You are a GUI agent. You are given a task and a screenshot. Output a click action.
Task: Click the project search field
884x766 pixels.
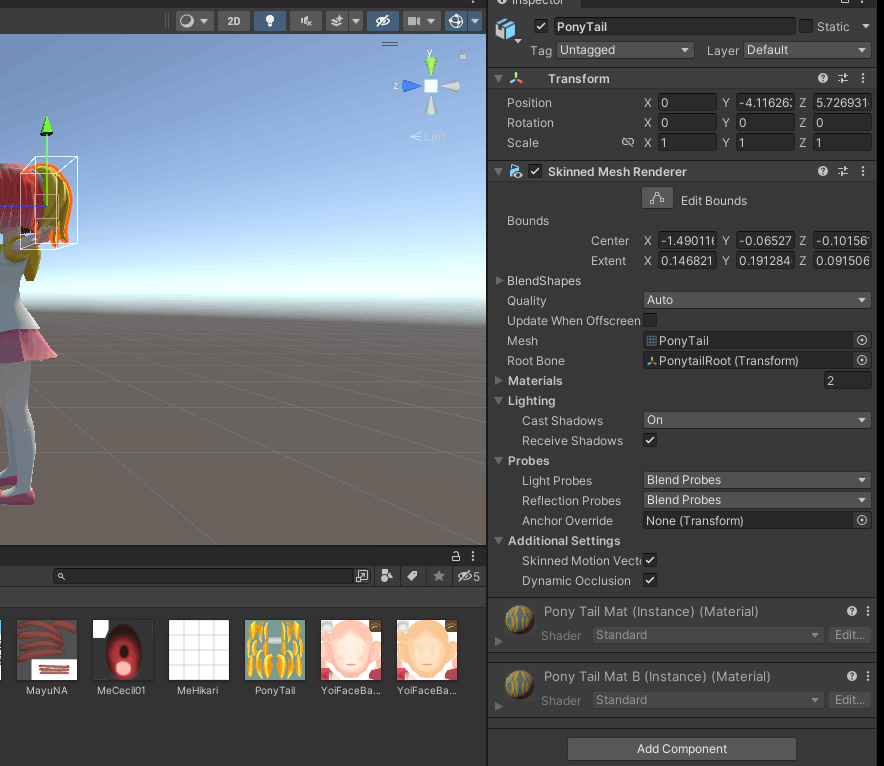(204, 576)
